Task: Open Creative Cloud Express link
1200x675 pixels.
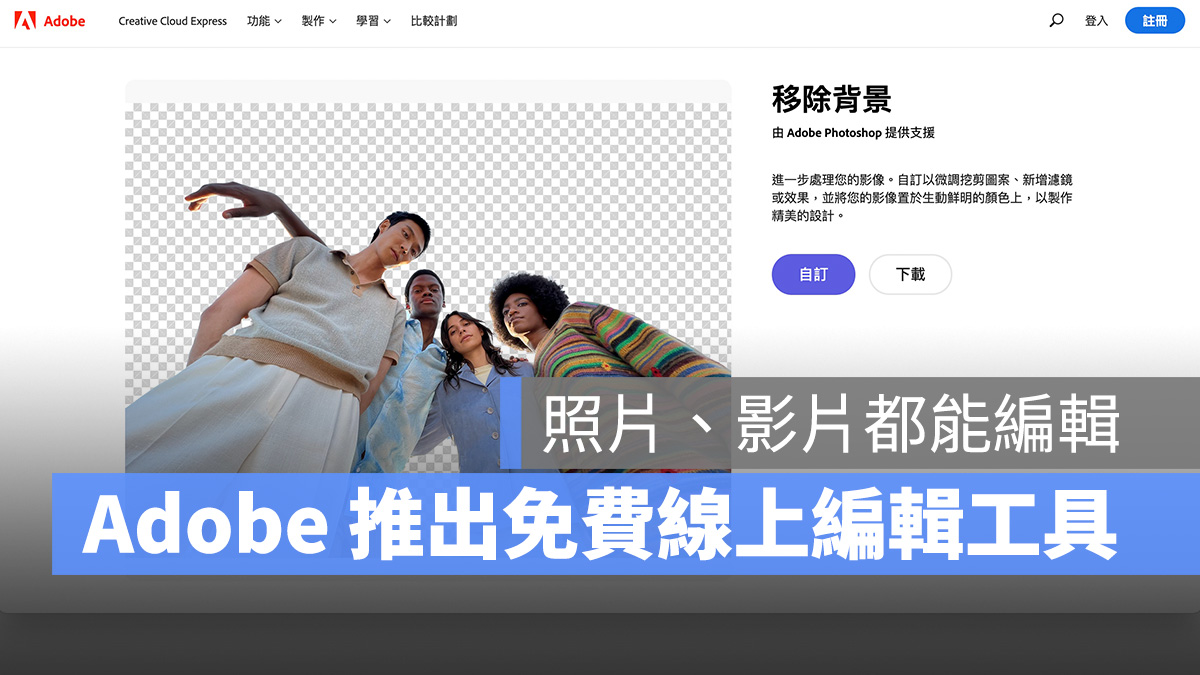Action: coord(173,21)
